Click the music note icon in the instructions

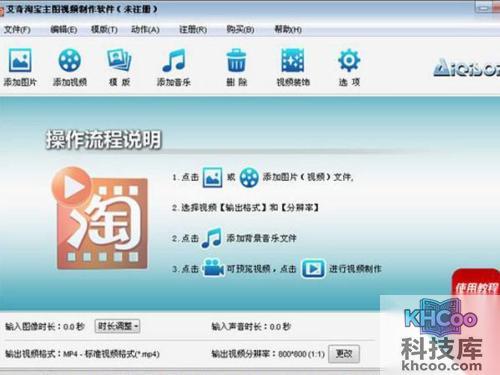[x=212, y=238]
